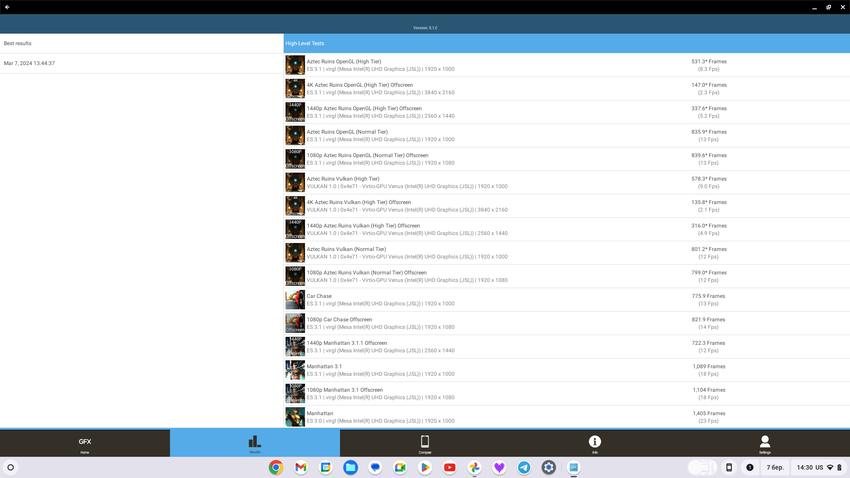Open Aztec Ruins OpenGL (High Tier) thumbnail
Screen dimensions: 850x478
click(295, 65)
